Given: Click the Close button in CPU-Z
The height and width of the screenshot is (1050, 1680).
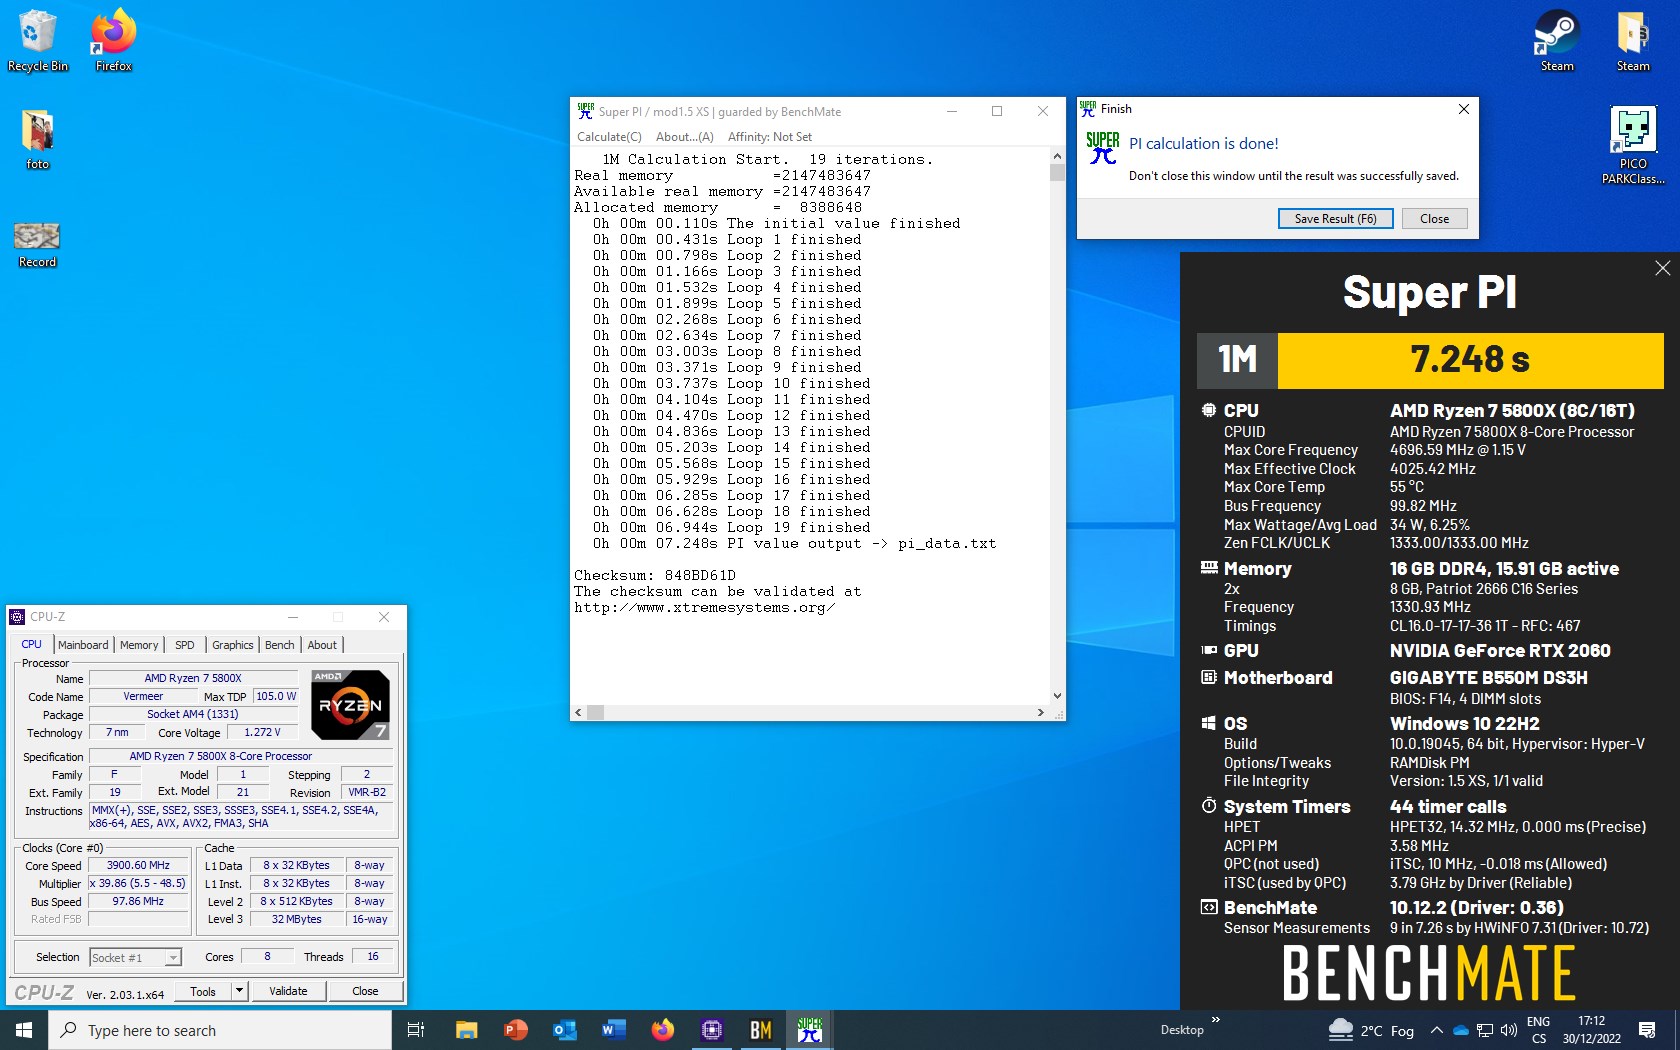Looking at the screenshot, I should click(x=365, y=991).
